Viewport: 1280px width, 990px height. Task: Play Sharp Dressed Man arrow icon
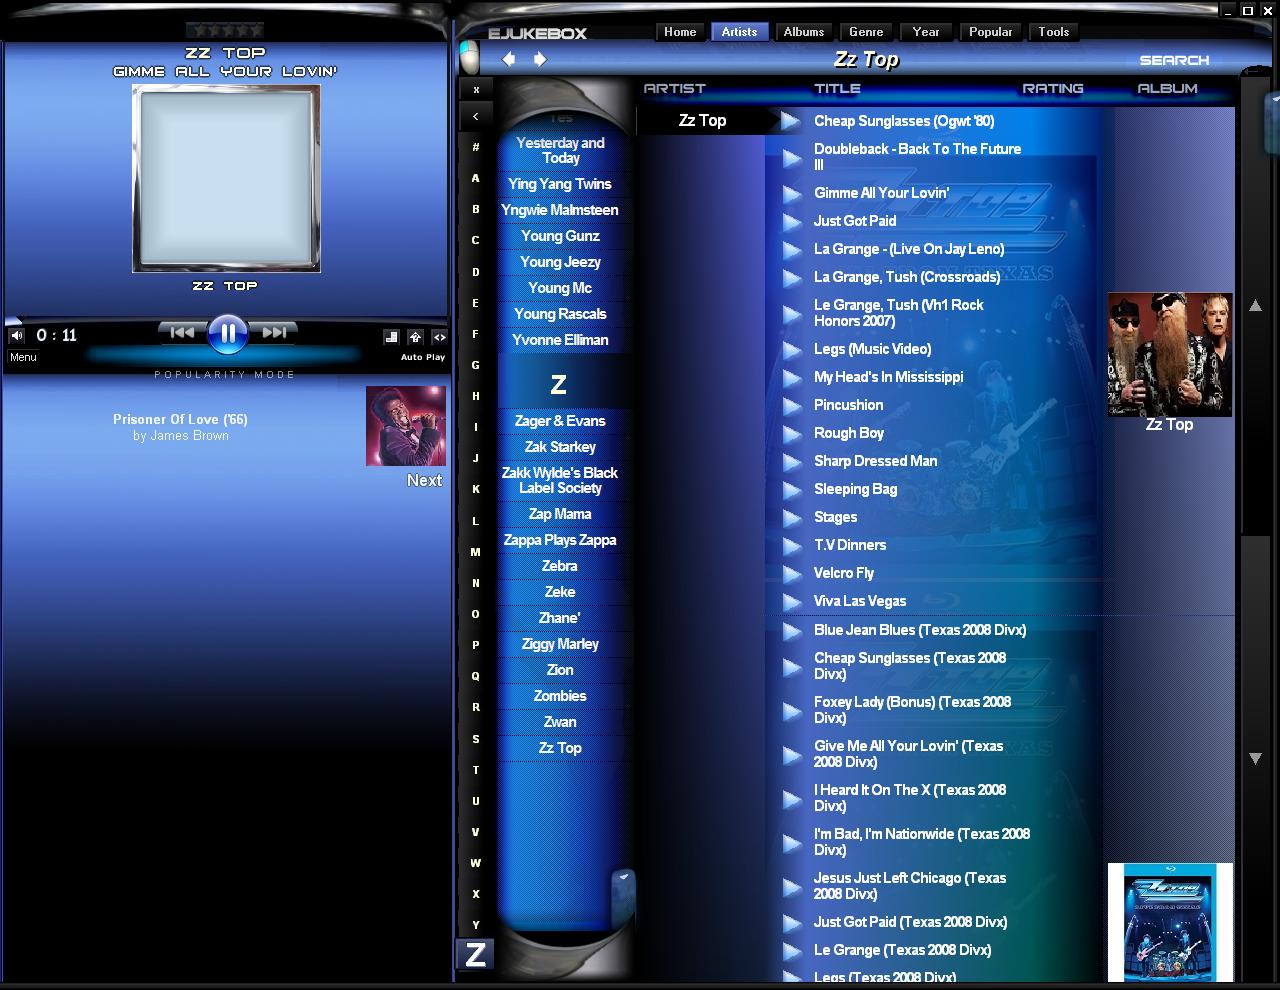tap(791, 462)
